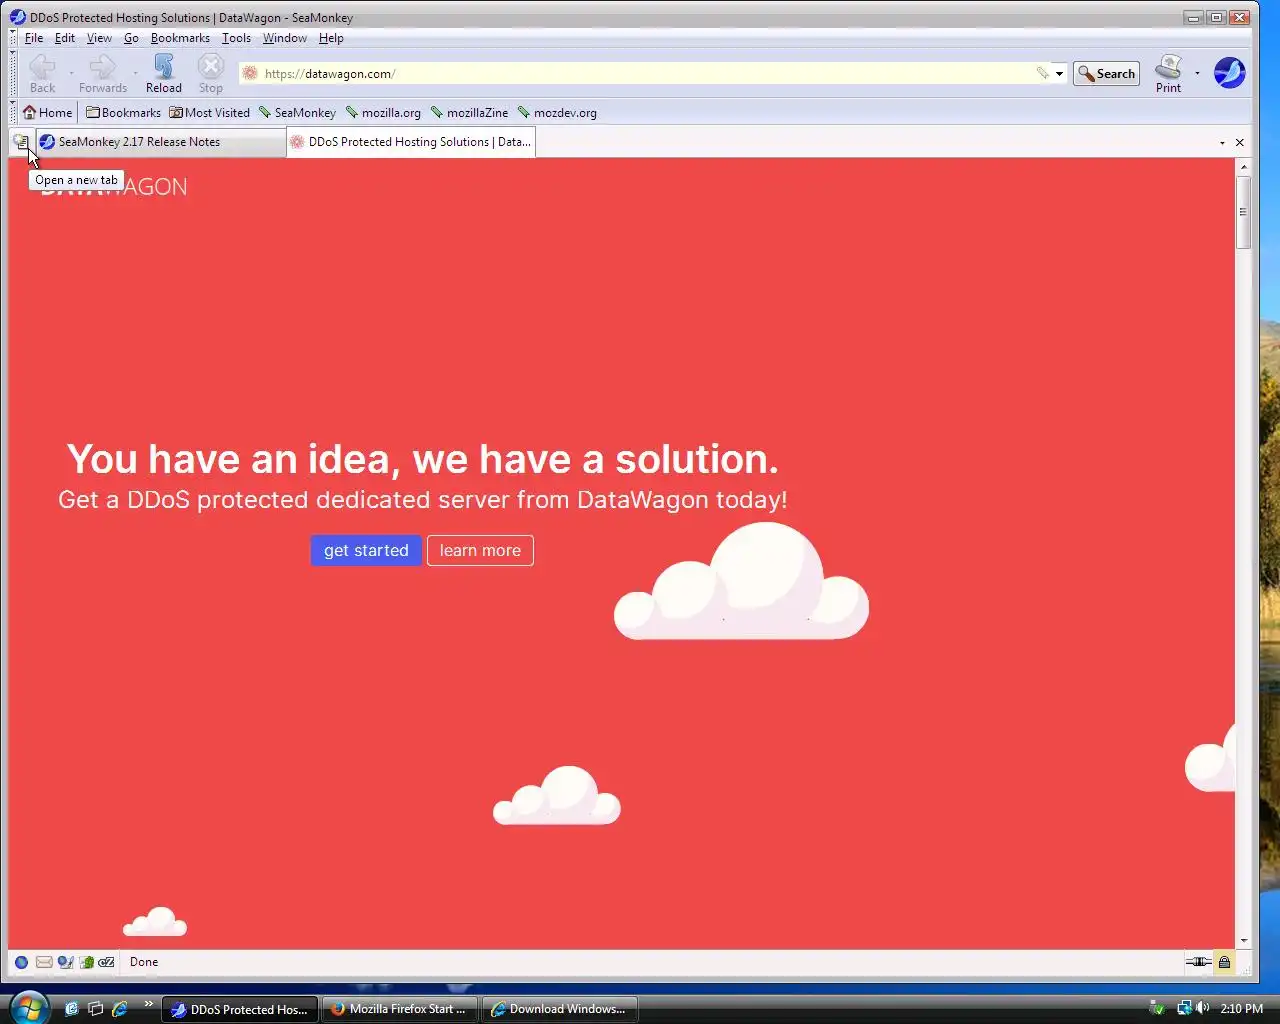The image size is (1280, 1024).
Task: Click the online/offline connection icon
Action: tap(1198, 962)
